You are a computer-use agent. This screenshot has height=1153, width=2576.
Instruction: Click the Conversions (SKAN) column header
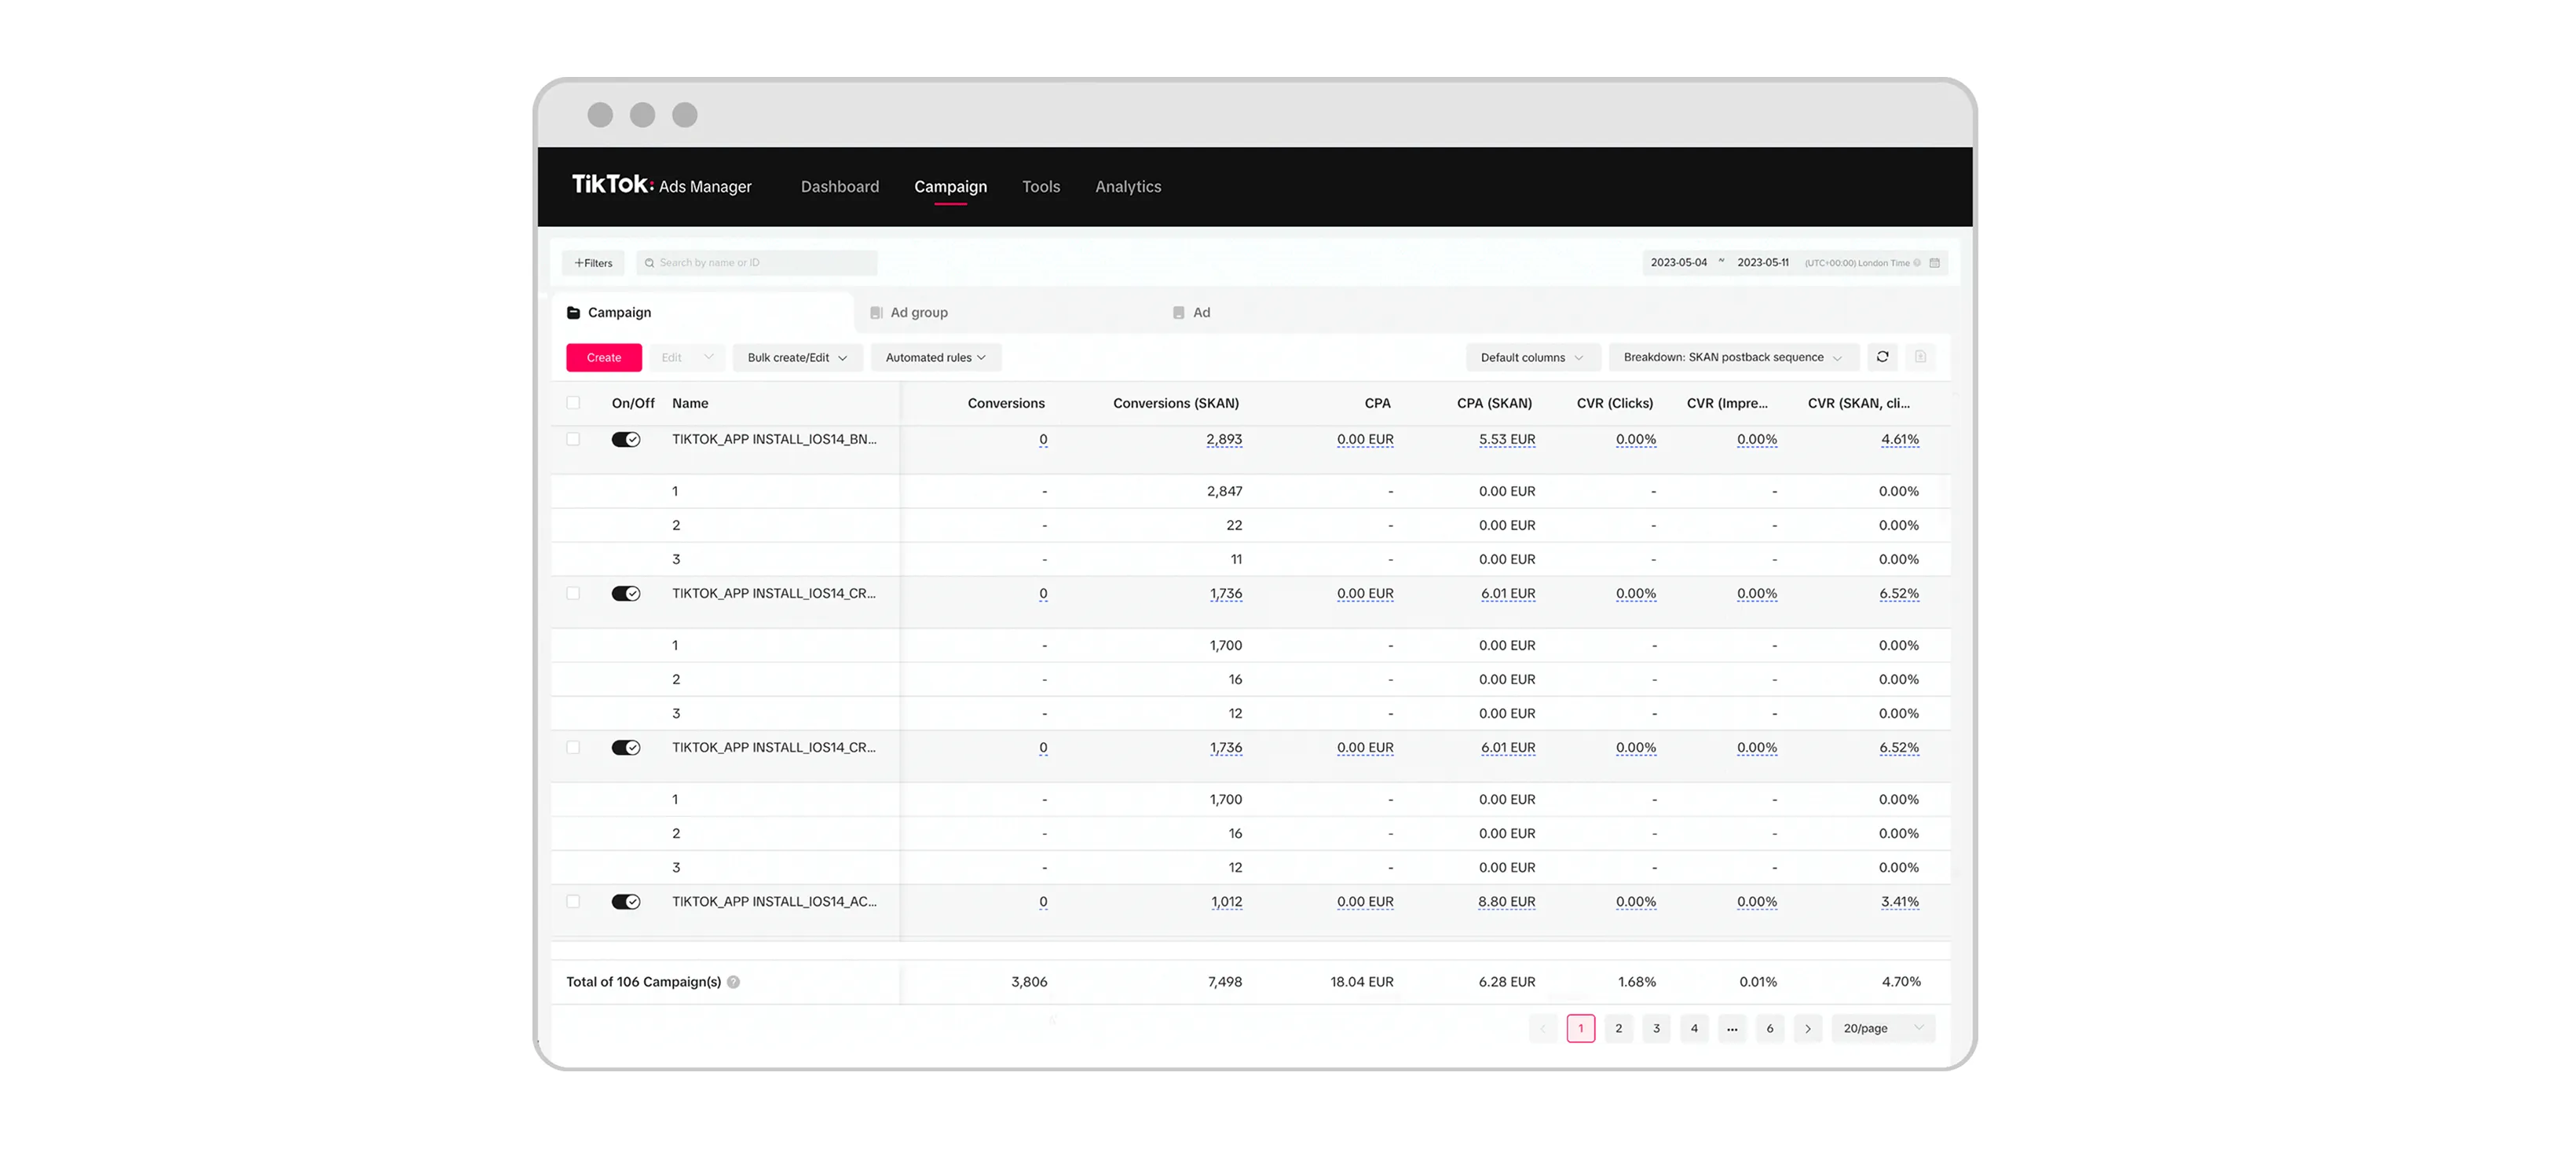[1176, 403]
